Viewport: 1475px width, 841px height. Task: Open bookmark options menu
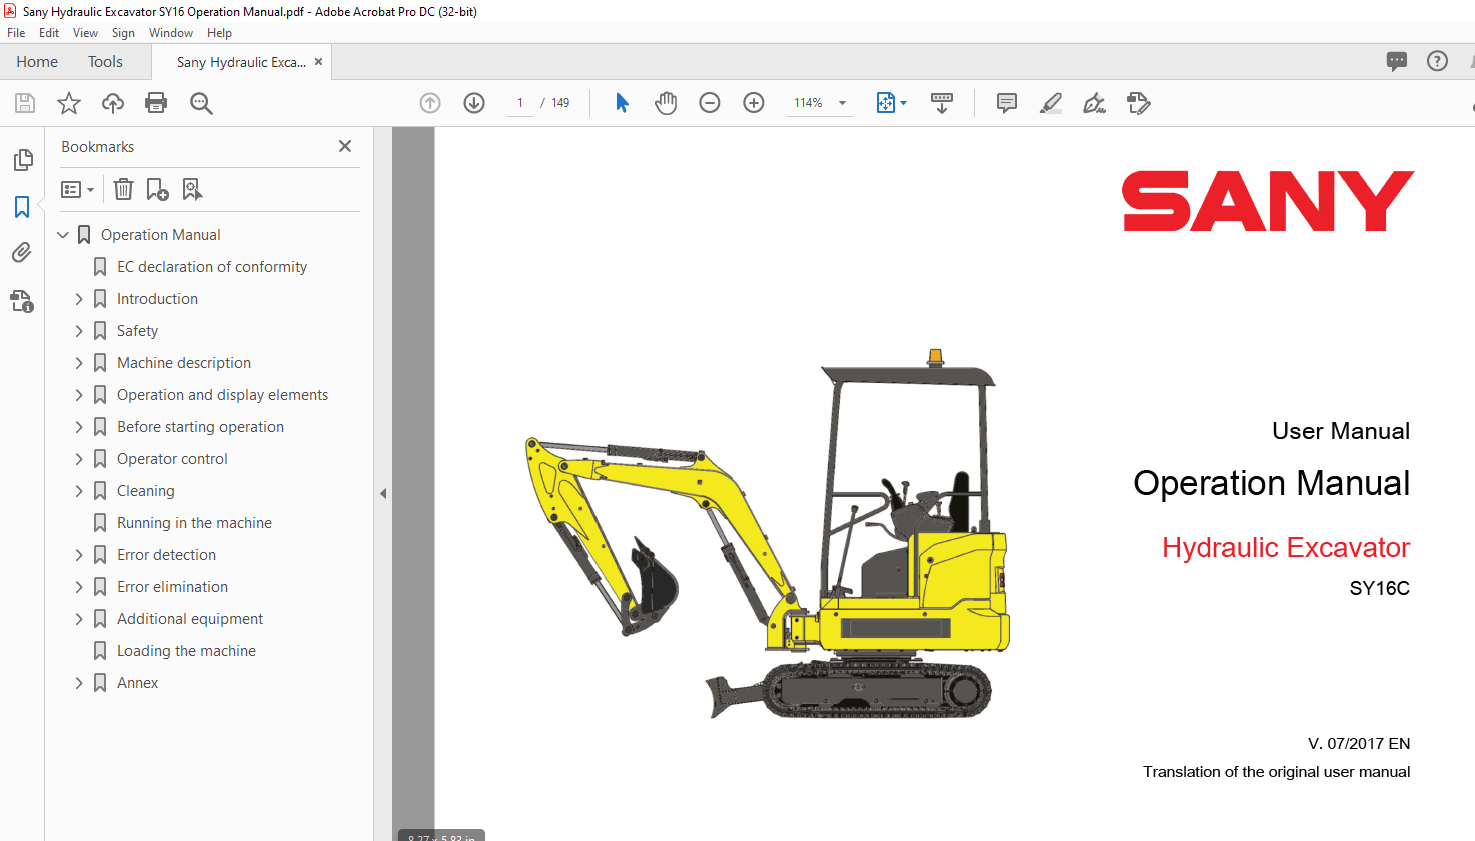tap(77, 189)
